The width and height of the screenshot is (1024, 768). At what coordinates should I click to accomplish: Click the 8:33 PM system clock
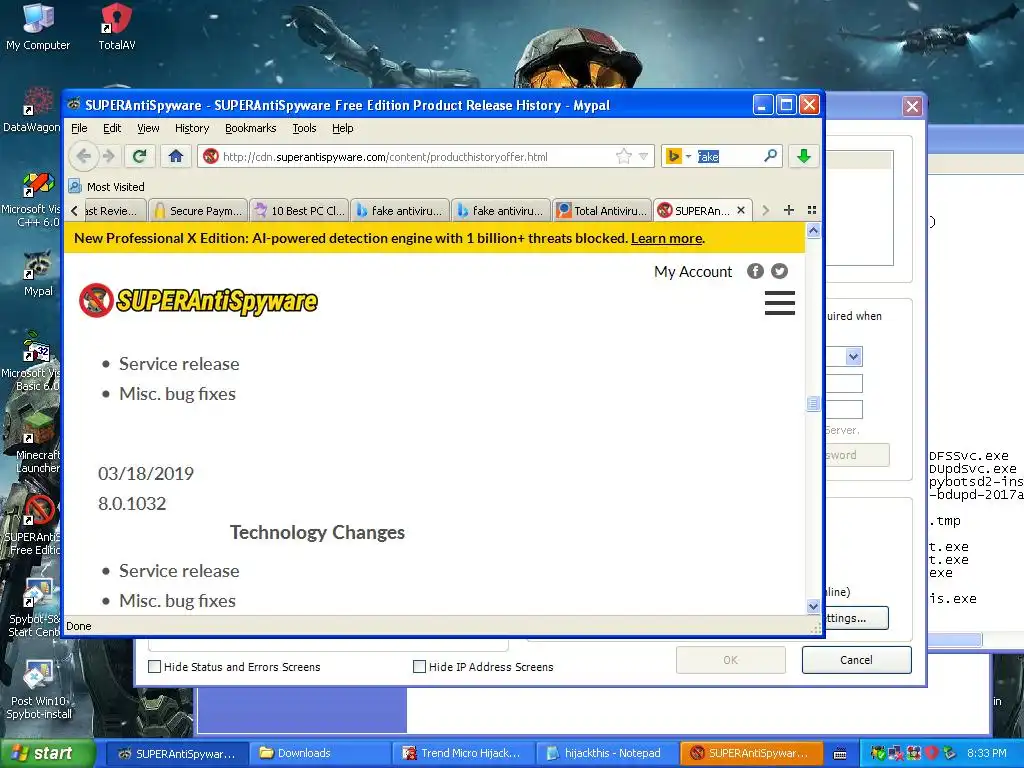point(986,754)
